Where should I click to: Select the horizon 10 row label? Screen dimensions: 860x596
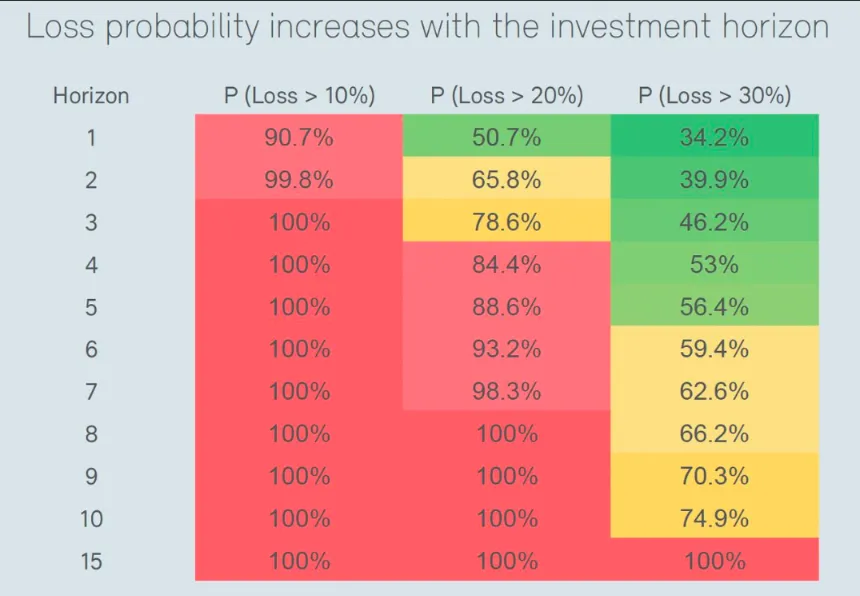pyautogui.click(x=91, y=518)
